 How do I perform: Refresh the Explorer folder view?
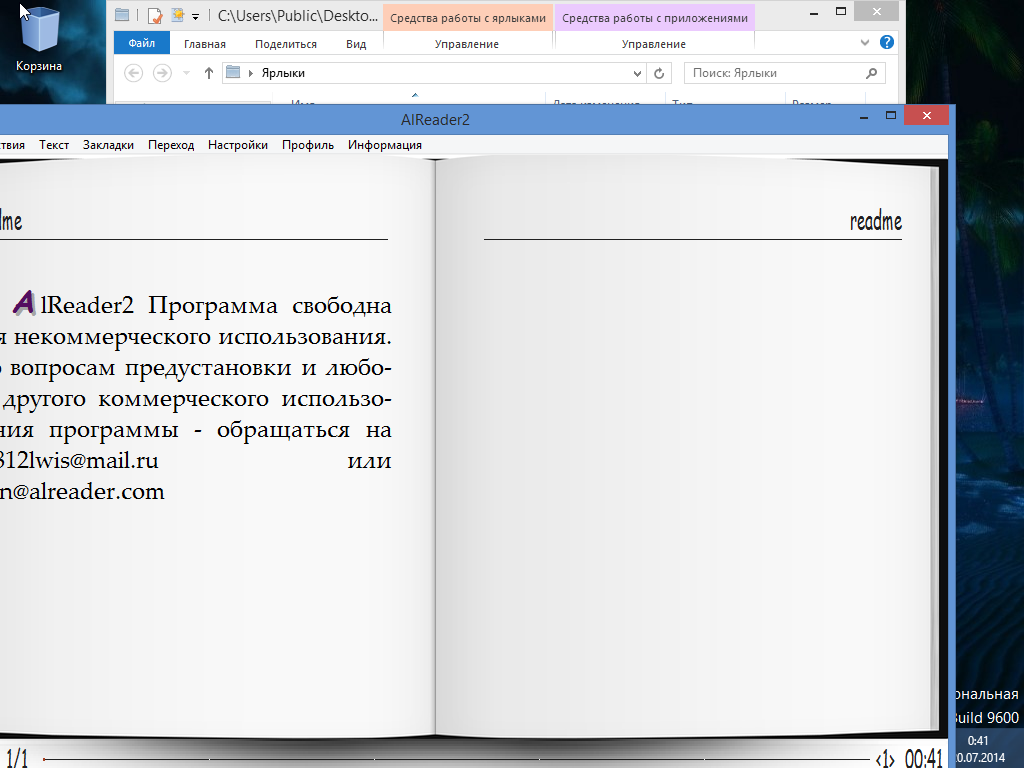click(659, 73)
